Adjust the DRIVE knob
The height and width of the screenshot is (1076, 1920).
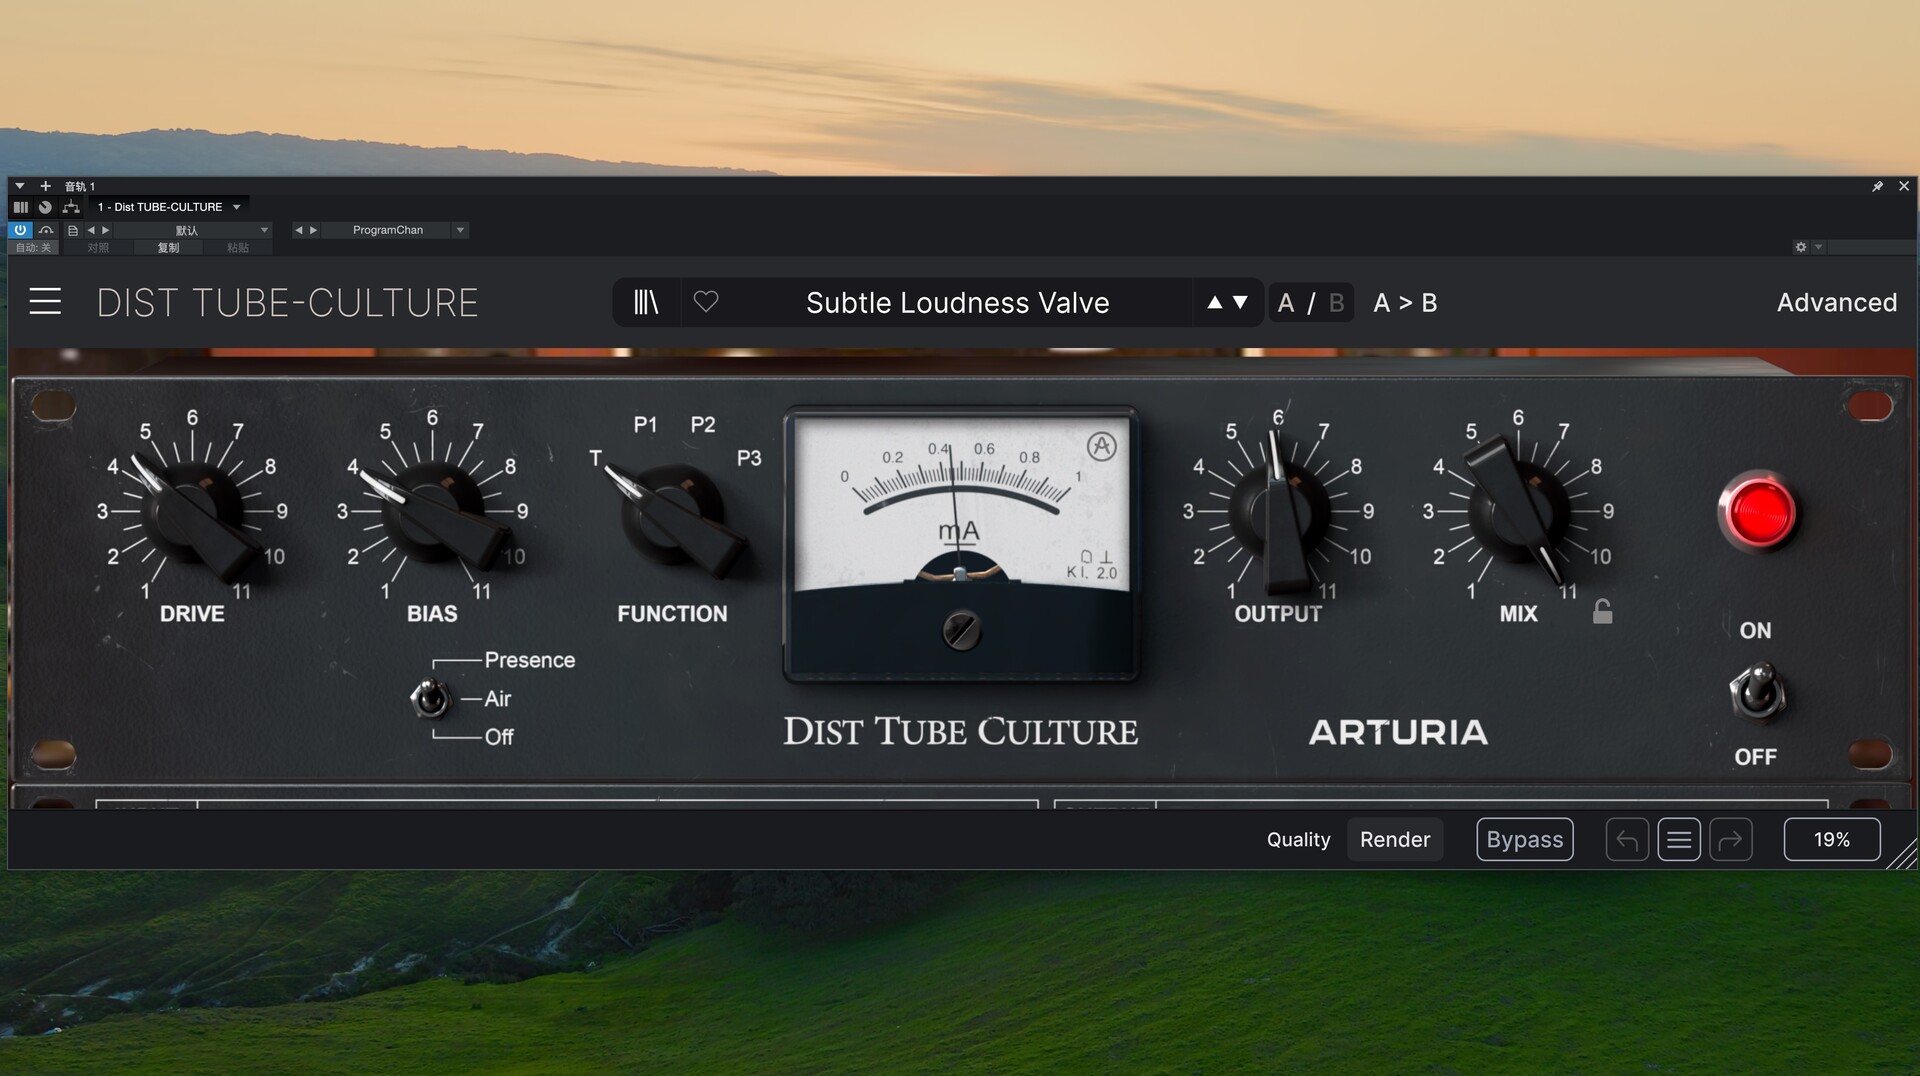click(x=193, y=512)
